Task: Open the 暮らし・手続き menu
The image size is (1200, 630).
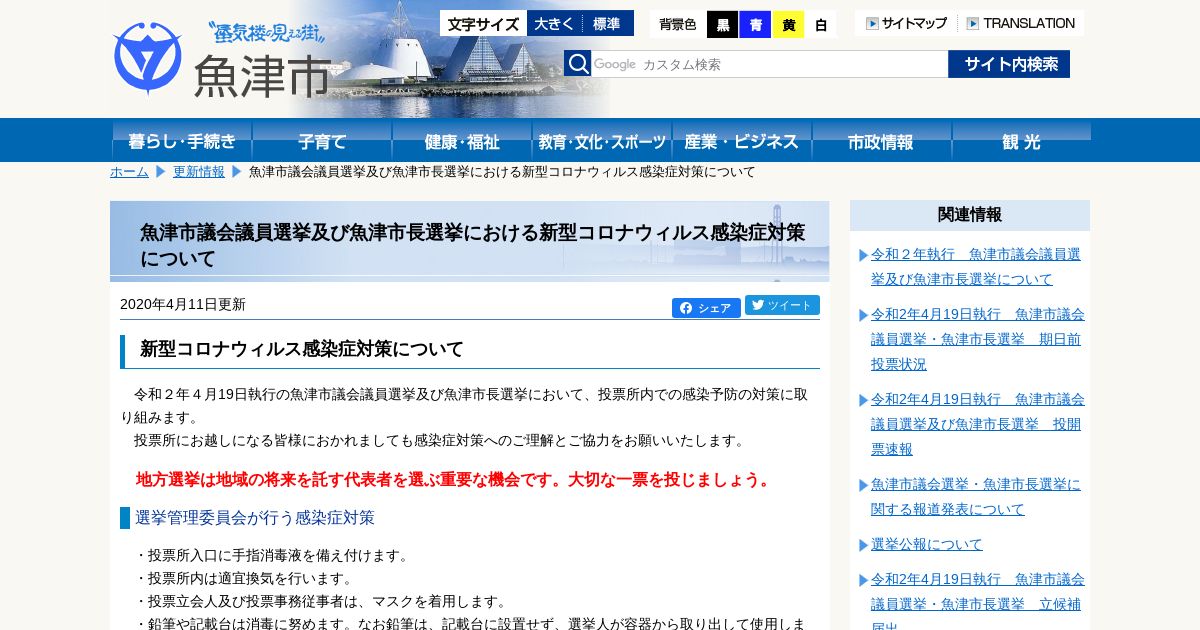Action: 182,141
